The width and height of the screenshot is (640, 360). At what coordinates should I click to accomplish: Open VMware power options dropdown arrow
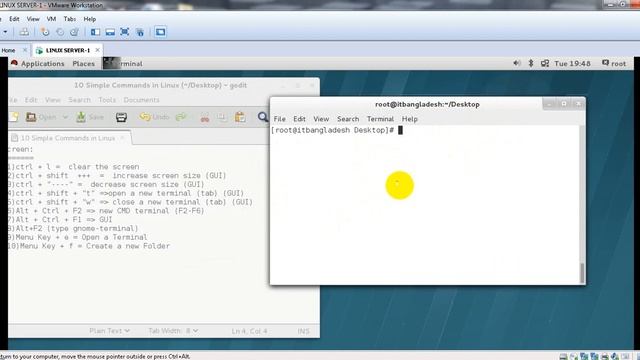pos(5,32)
